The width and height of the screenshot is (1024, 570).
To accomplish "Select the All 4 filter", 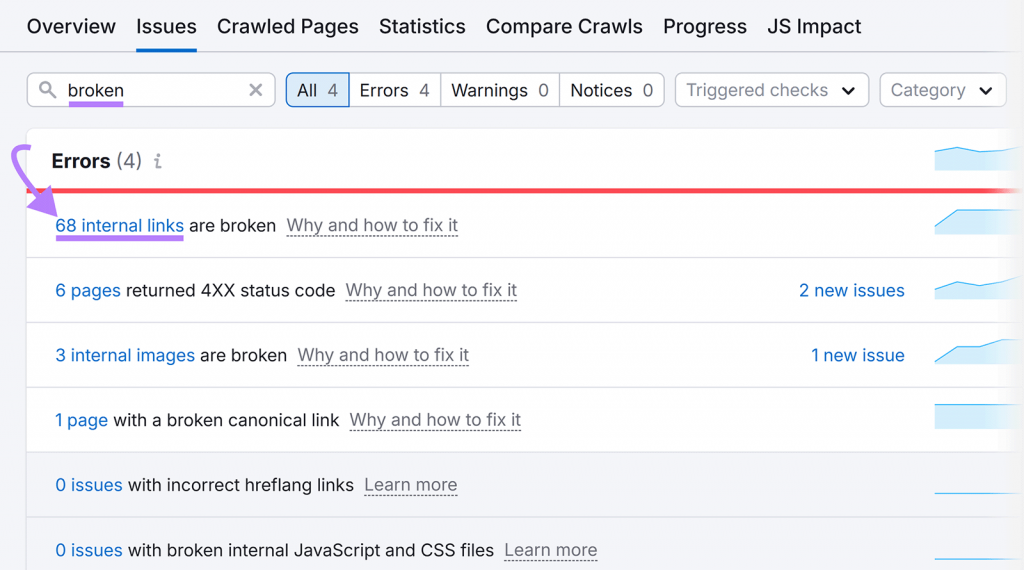I will pyautogui.click(x=317, y=90).
